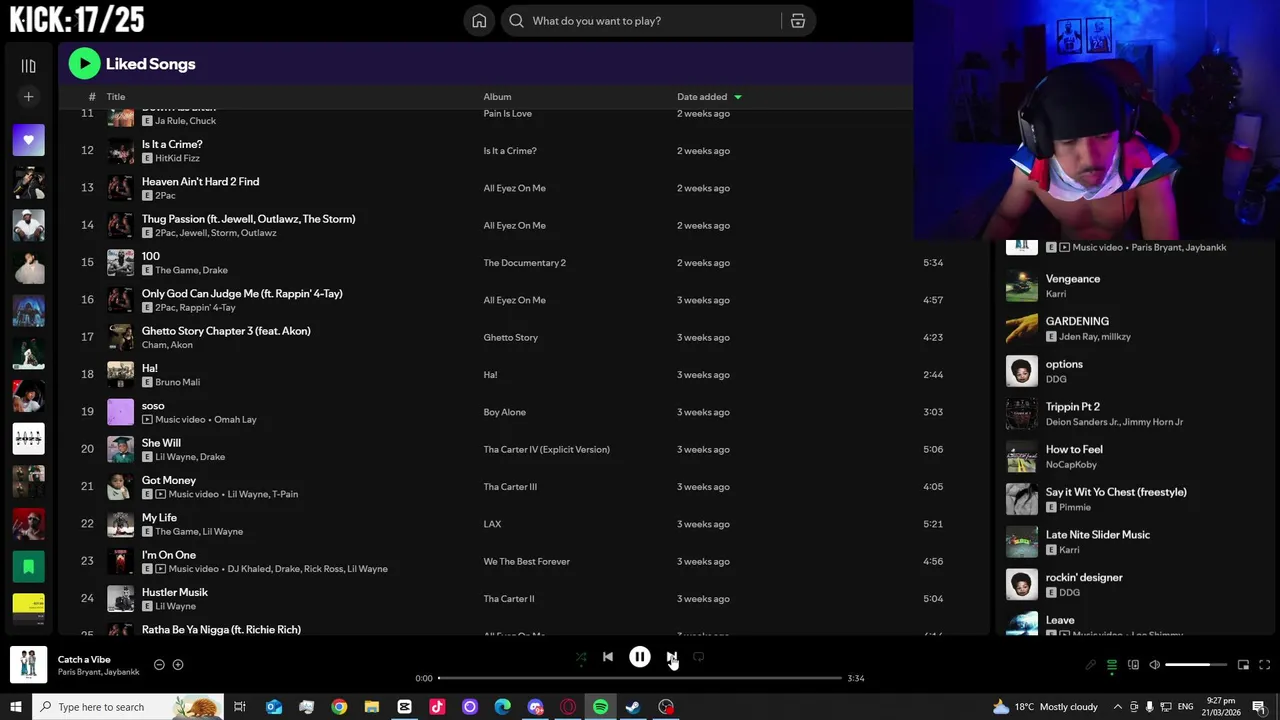The width and height of the screenshot is (1280, 720).
Task: Skip to next track
Action: pyautogui.click(x=672, y=657)
